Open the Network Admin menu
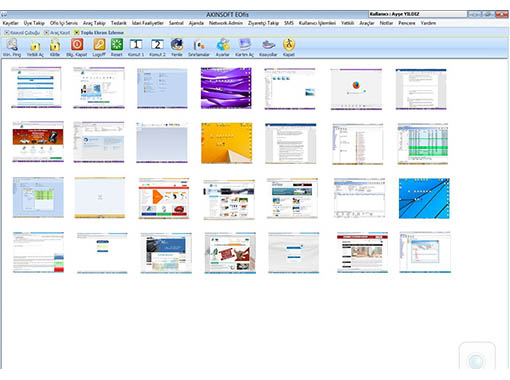510x380 pixels. tap(226, 23)
